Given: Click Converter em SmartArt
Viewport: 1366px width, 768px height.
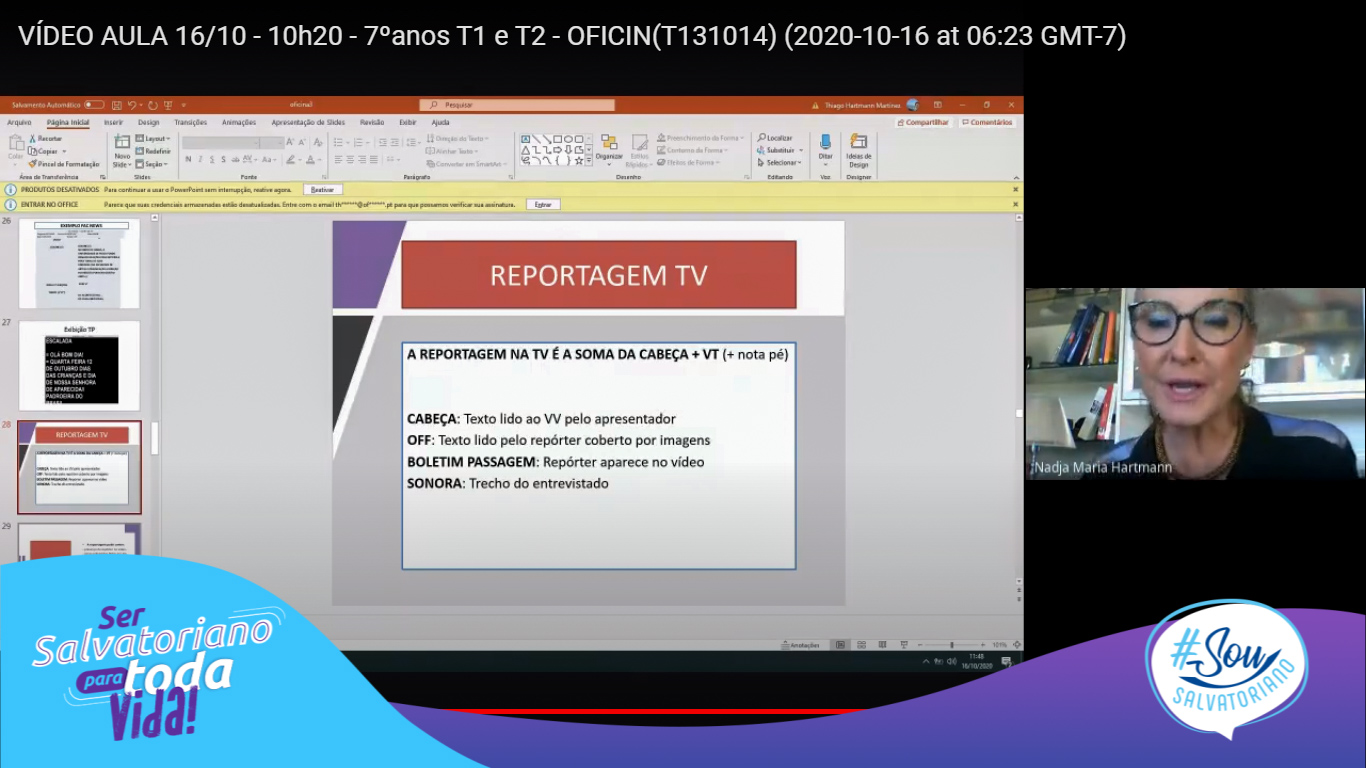Looking at the screenshot, I should (467, 164).
